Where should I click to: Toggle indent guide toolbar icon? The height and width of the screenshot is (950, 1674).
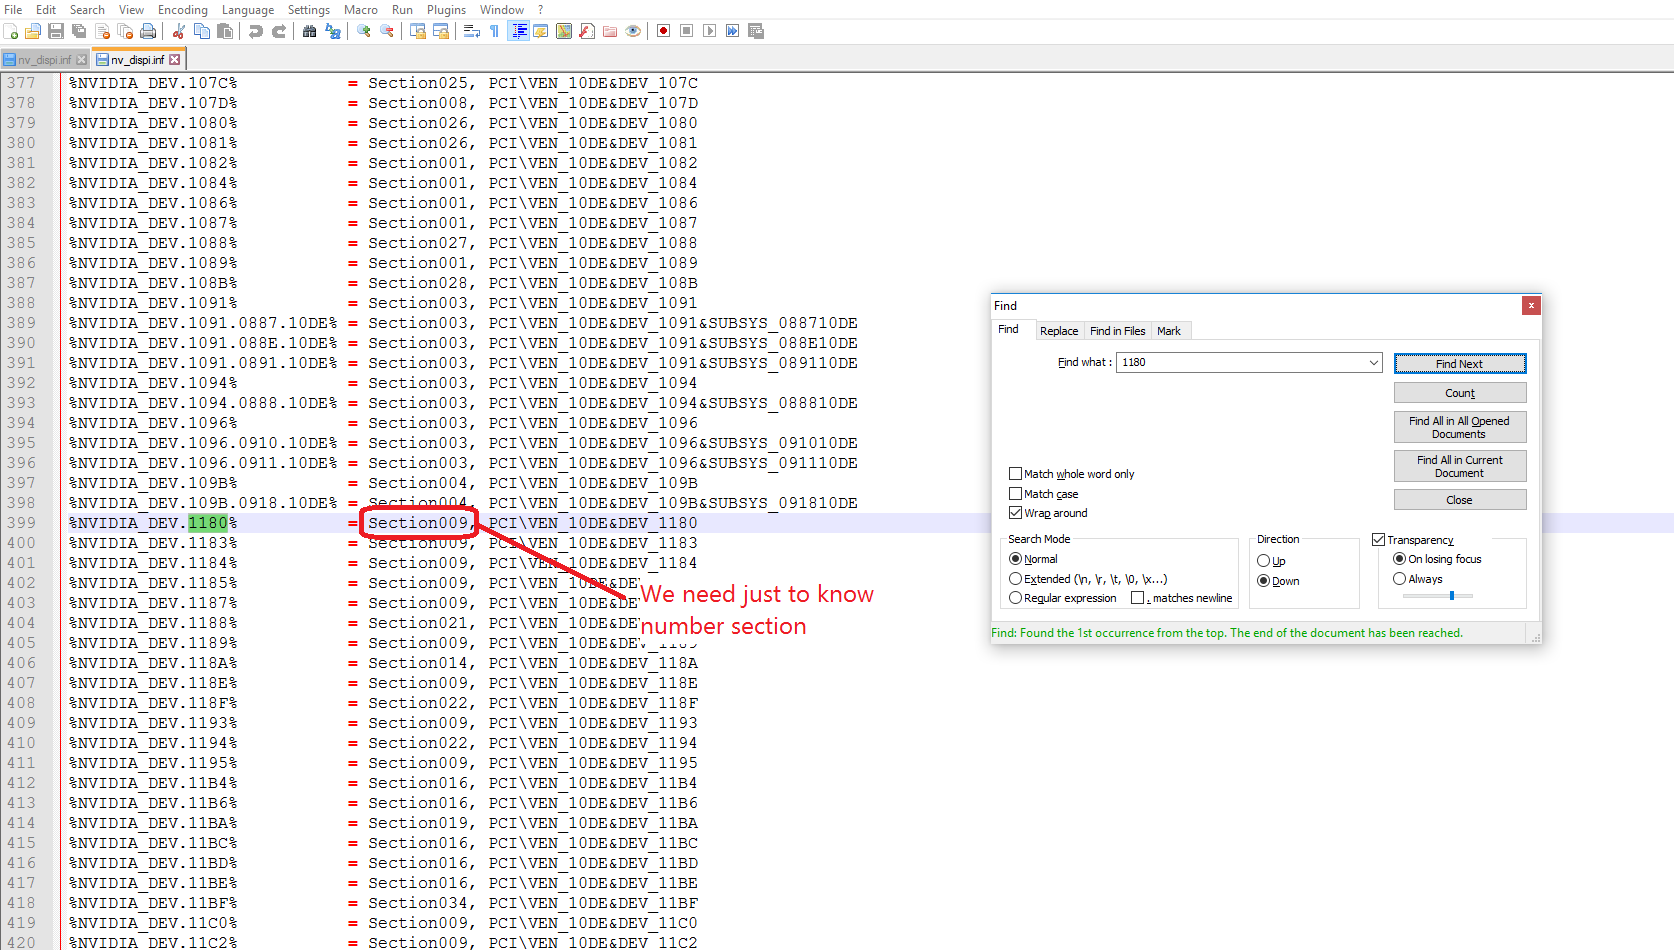(518, 31)
